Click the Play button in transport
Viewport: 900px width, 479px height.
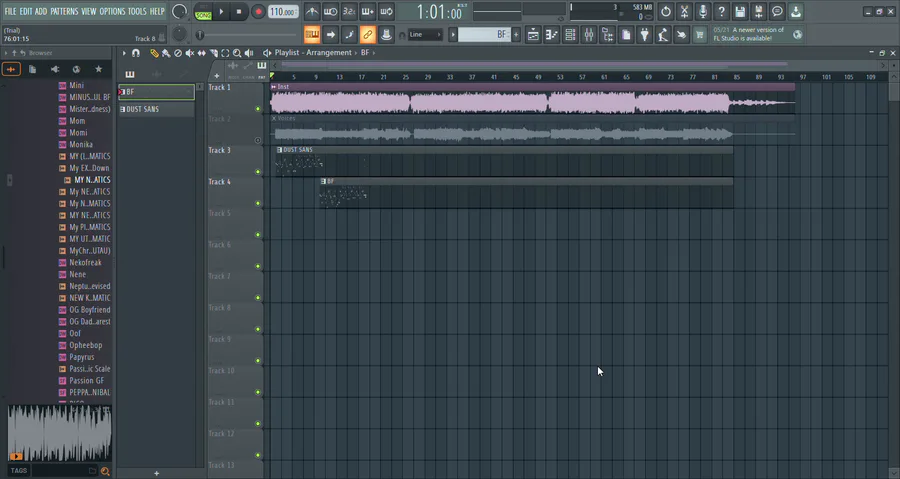[x=221, y=11]
